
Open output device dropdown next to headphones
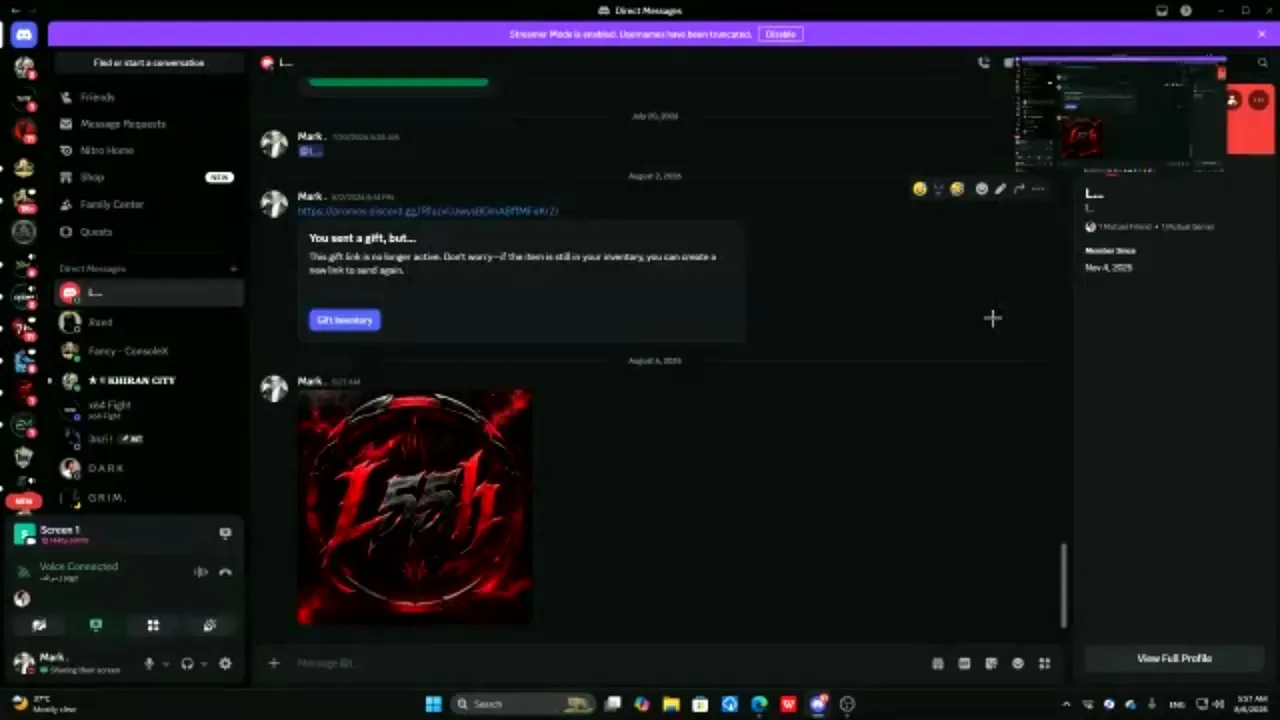pos(203,663)
